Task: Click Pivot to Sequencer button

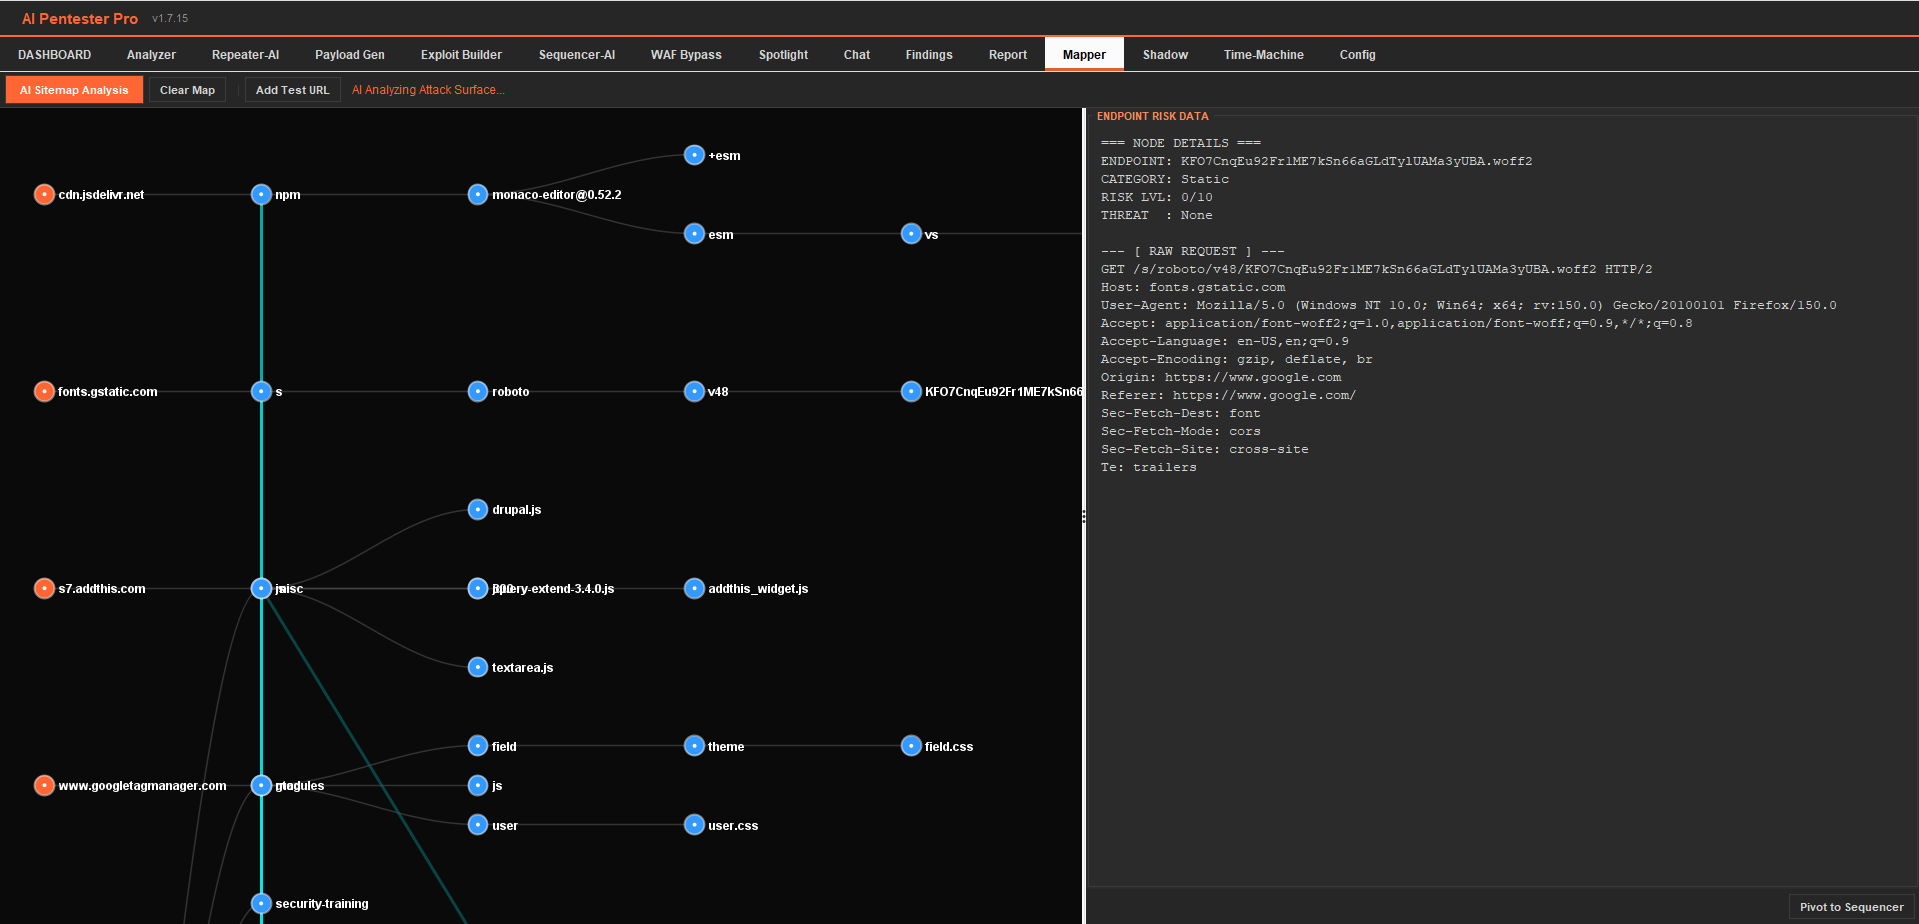Action: pos(1851,907)
